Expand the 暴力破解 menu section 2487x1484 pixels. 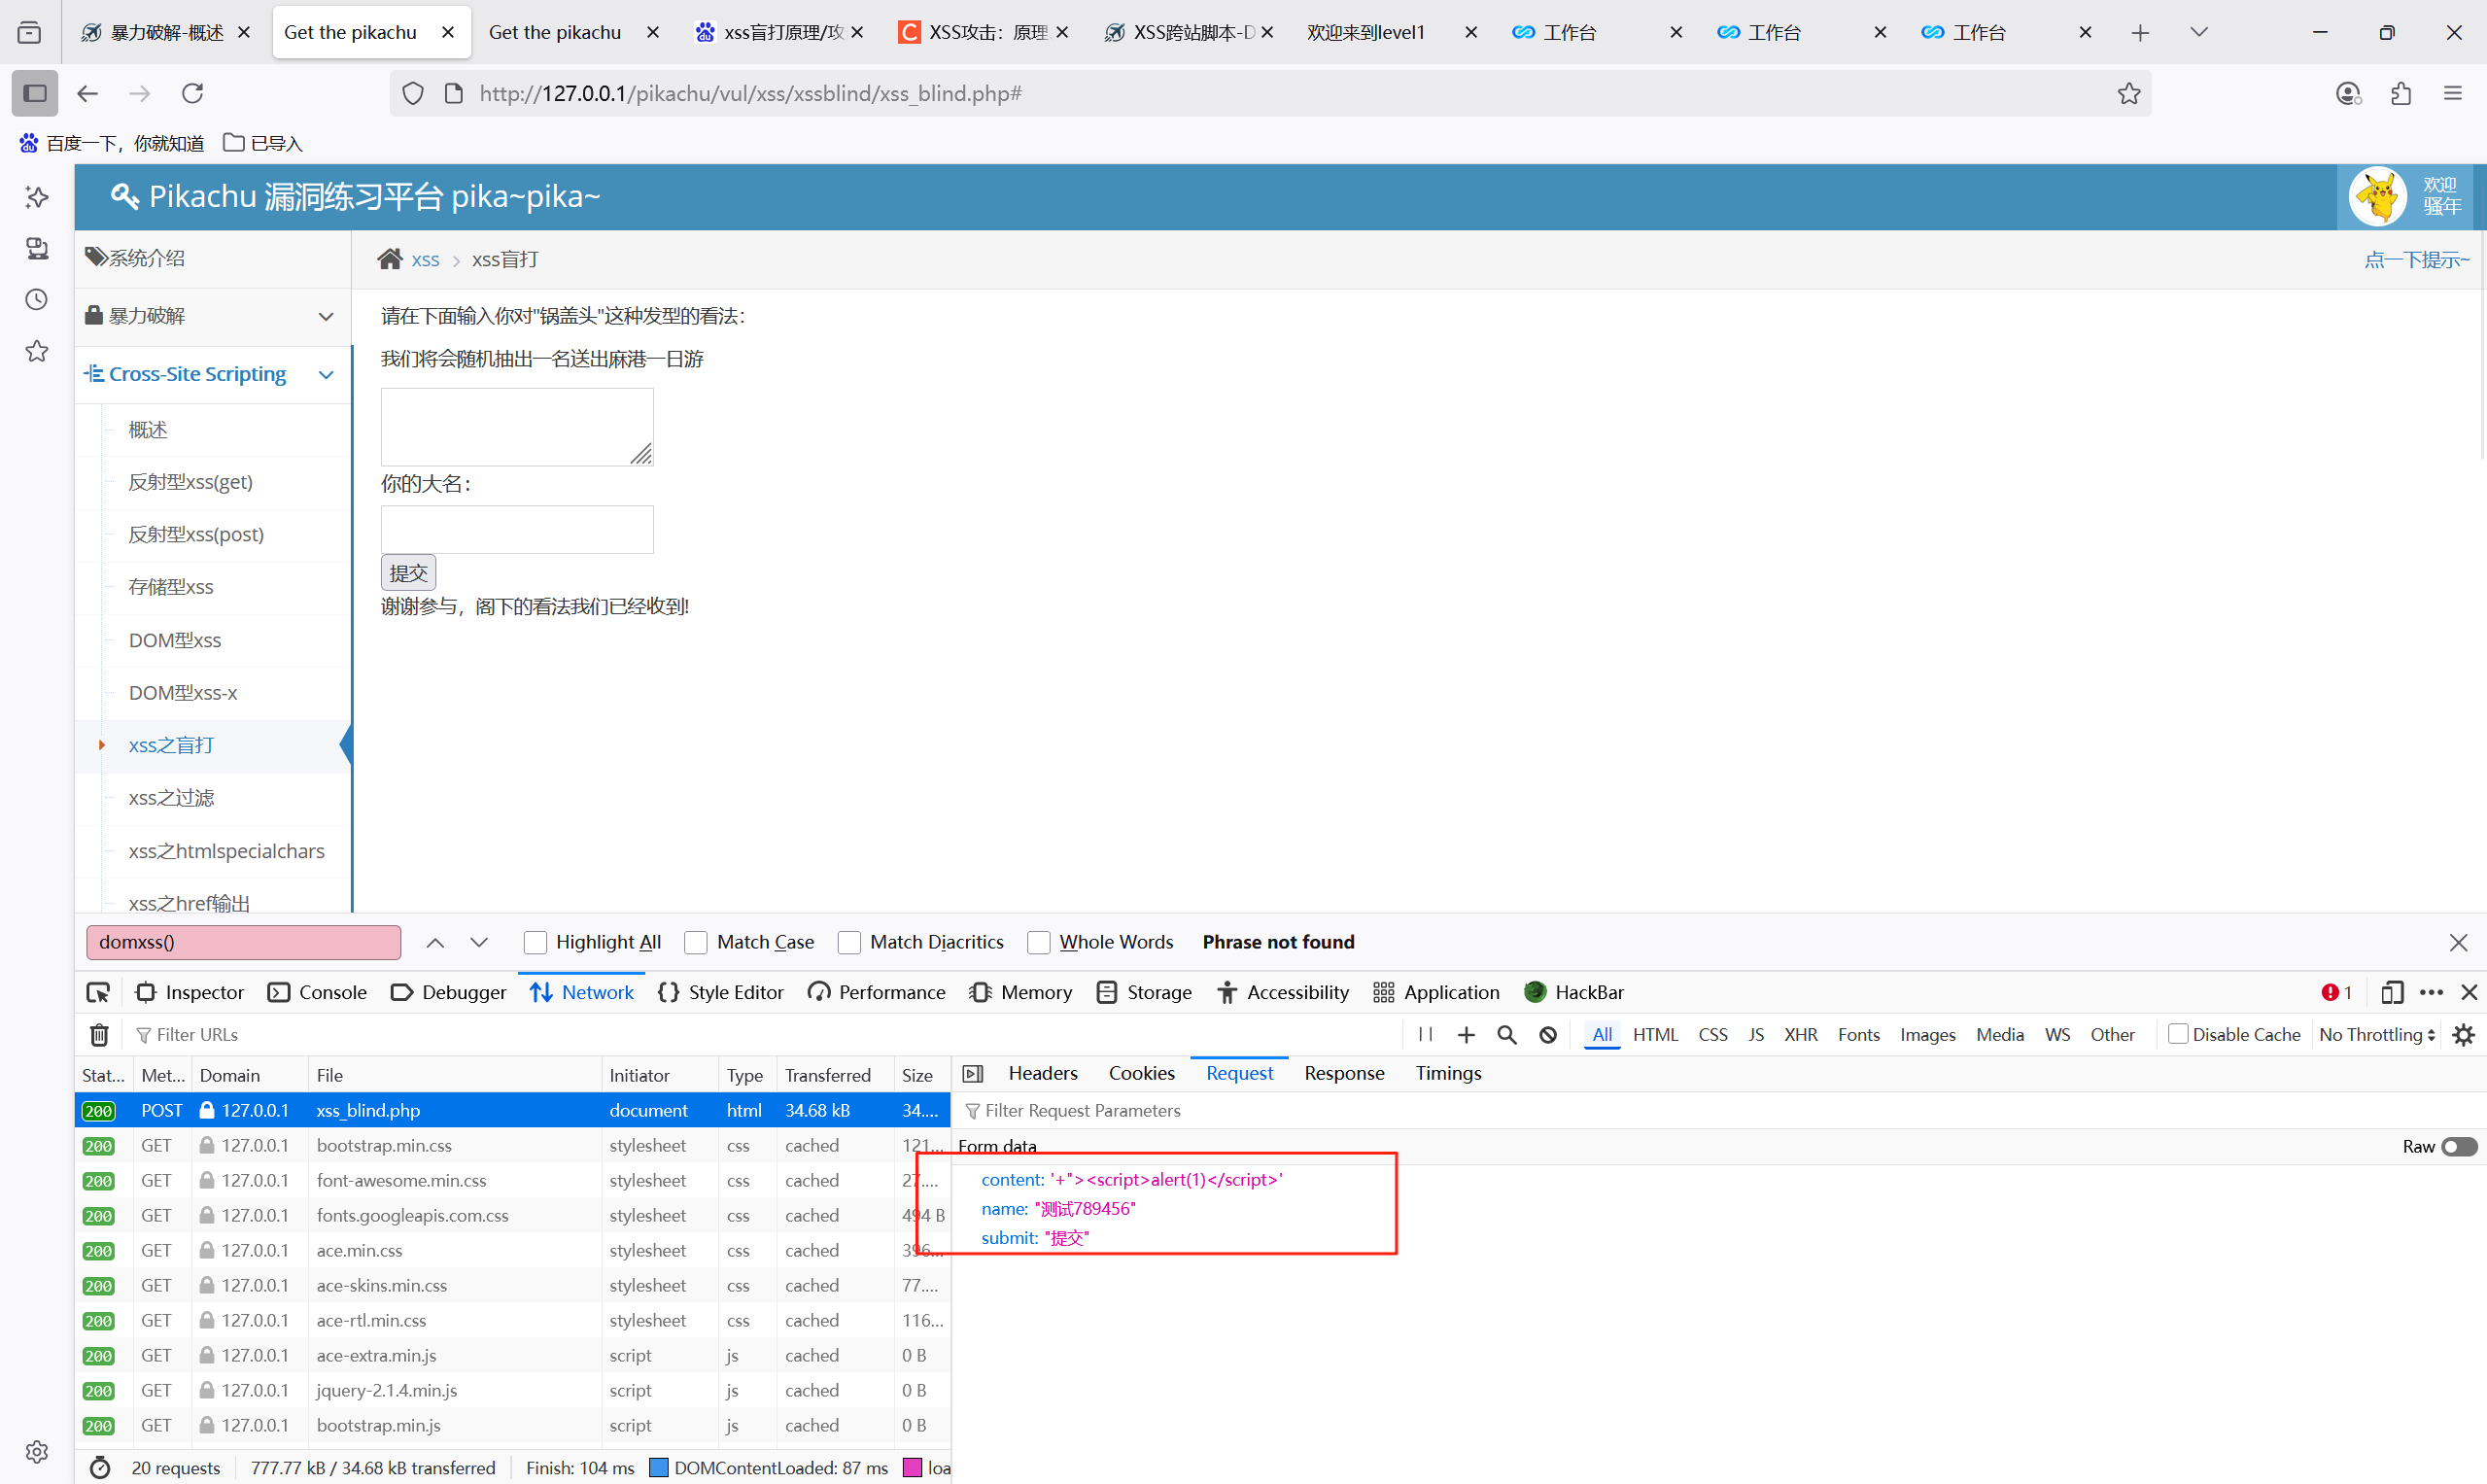coord(213,316)
